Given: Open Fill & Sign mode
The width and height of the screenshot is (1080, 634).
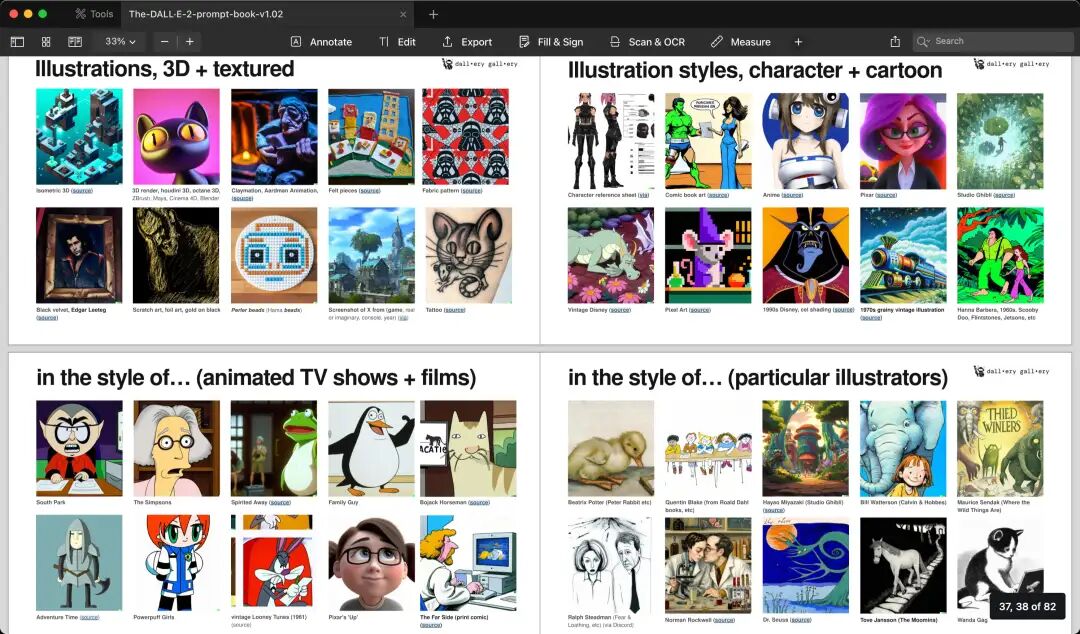Looking at the screenshot, I should 551,42.
